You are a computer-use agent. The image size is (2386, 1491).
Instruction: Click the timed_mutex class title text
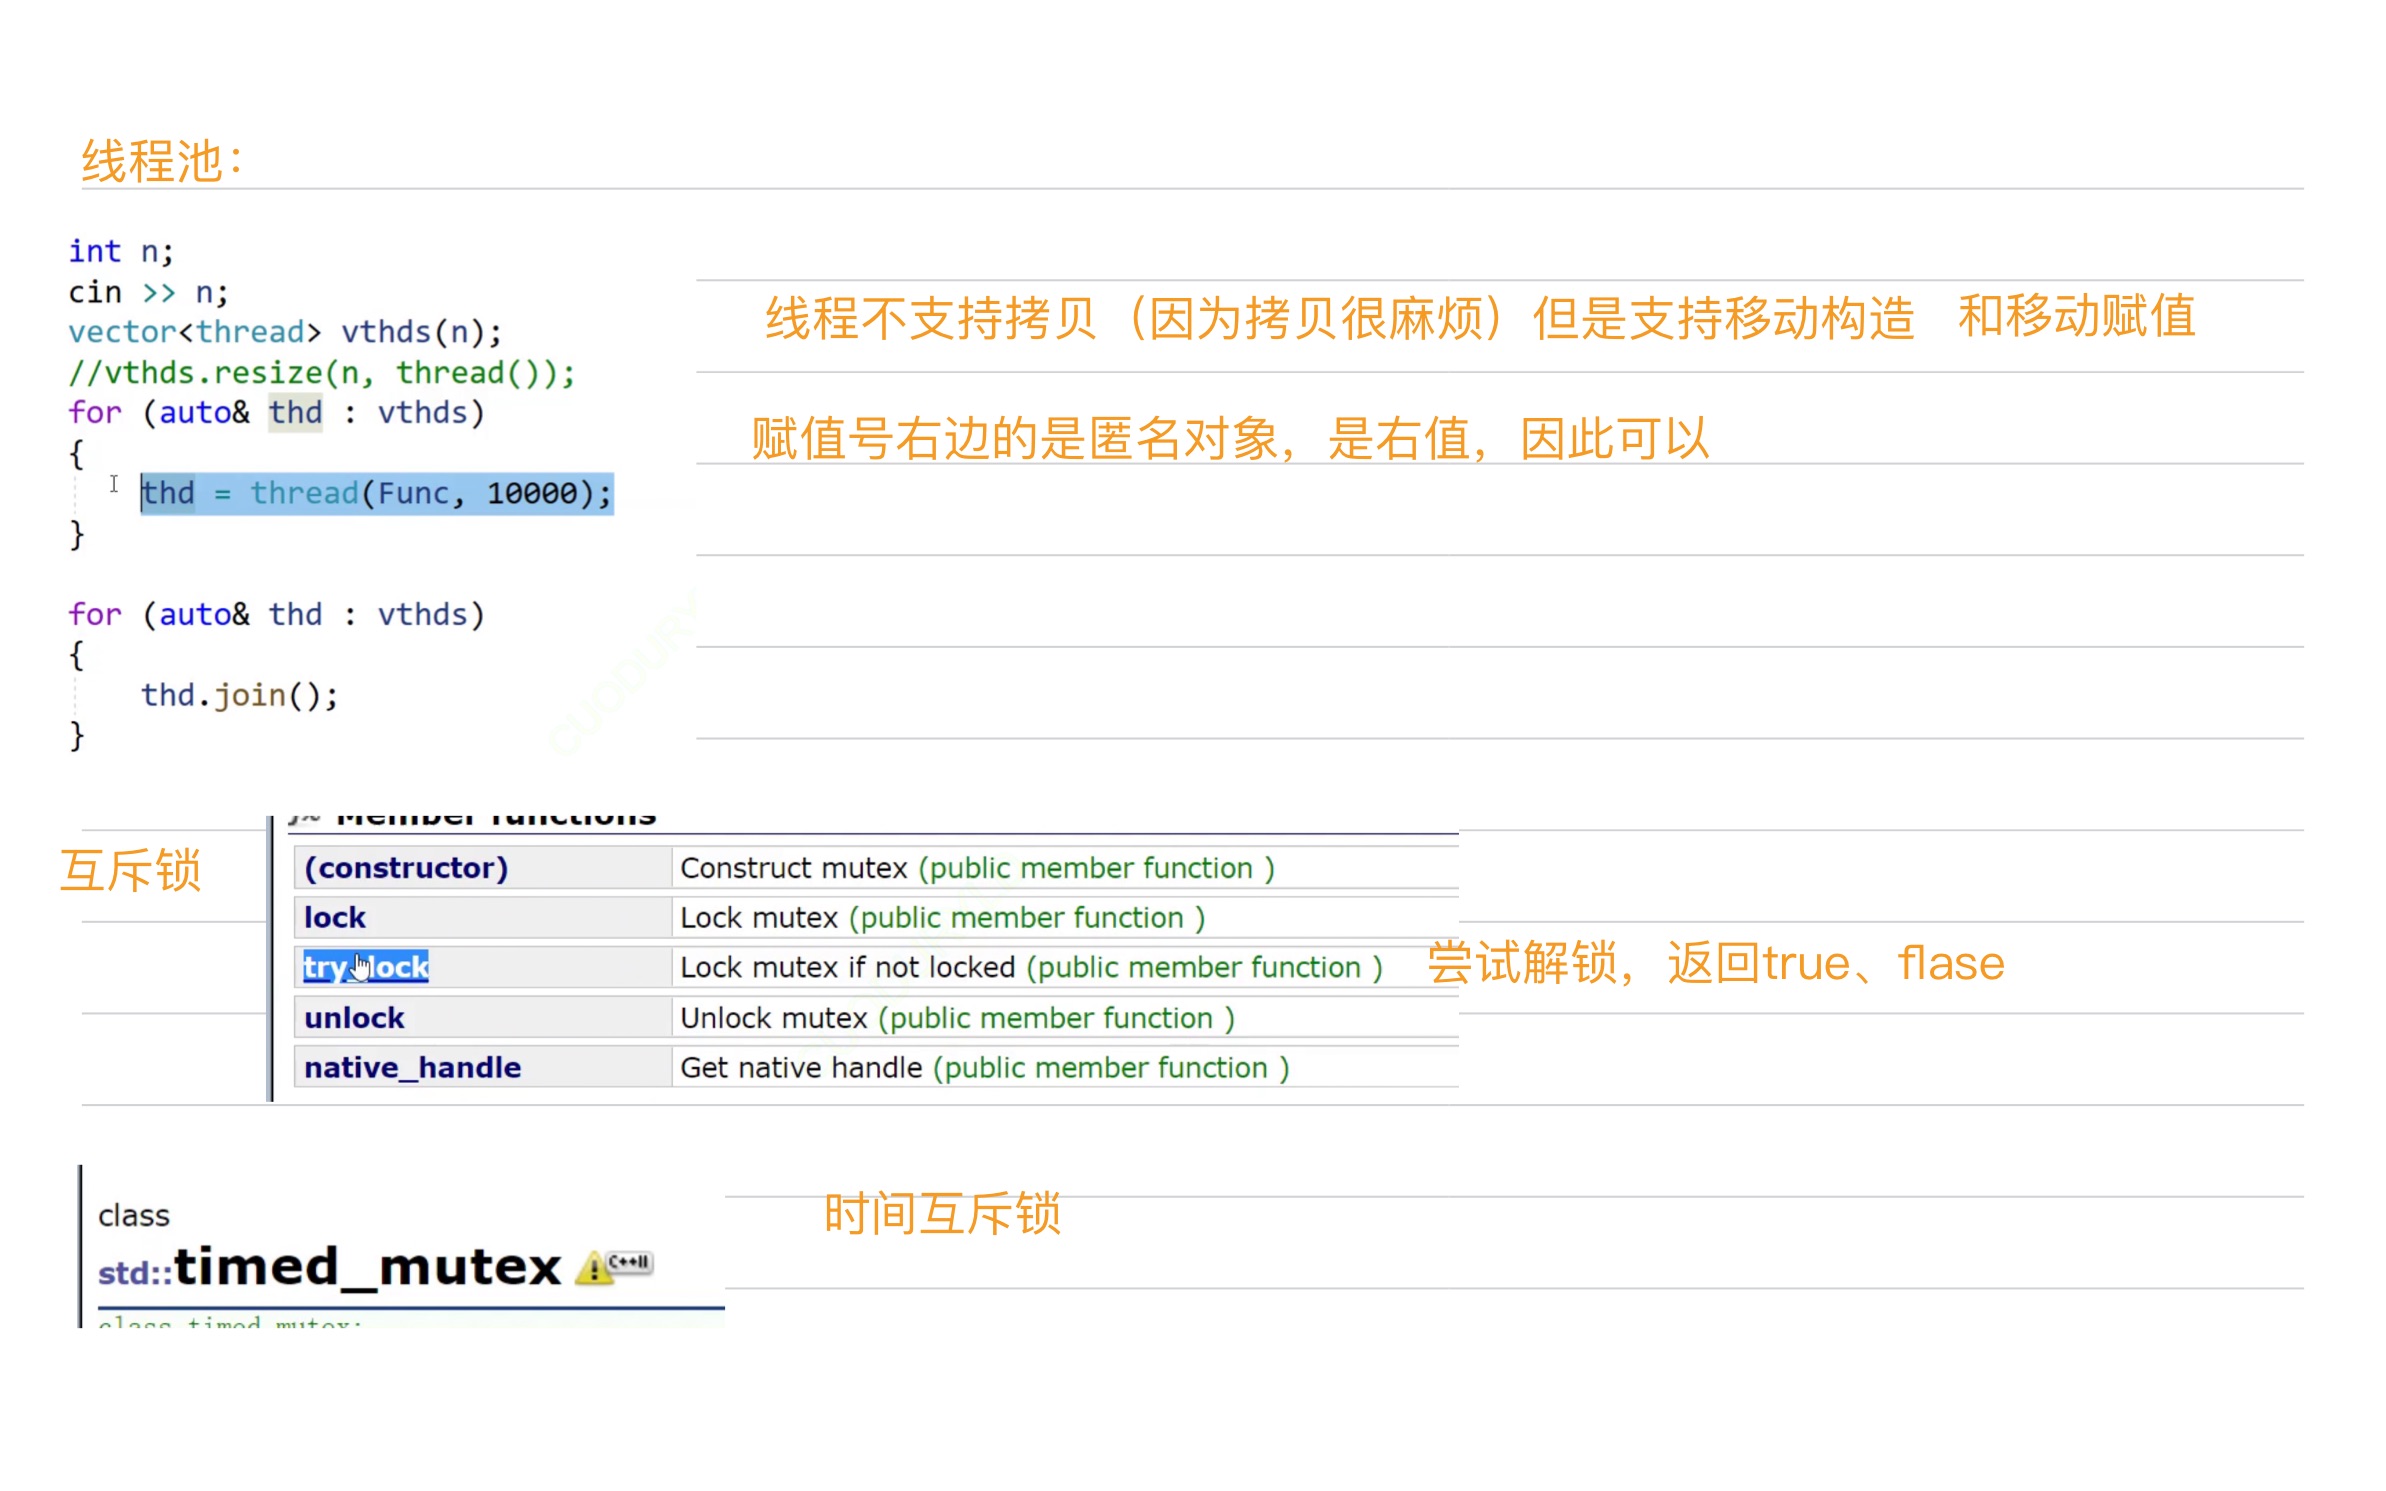[x=367, y=1266]
